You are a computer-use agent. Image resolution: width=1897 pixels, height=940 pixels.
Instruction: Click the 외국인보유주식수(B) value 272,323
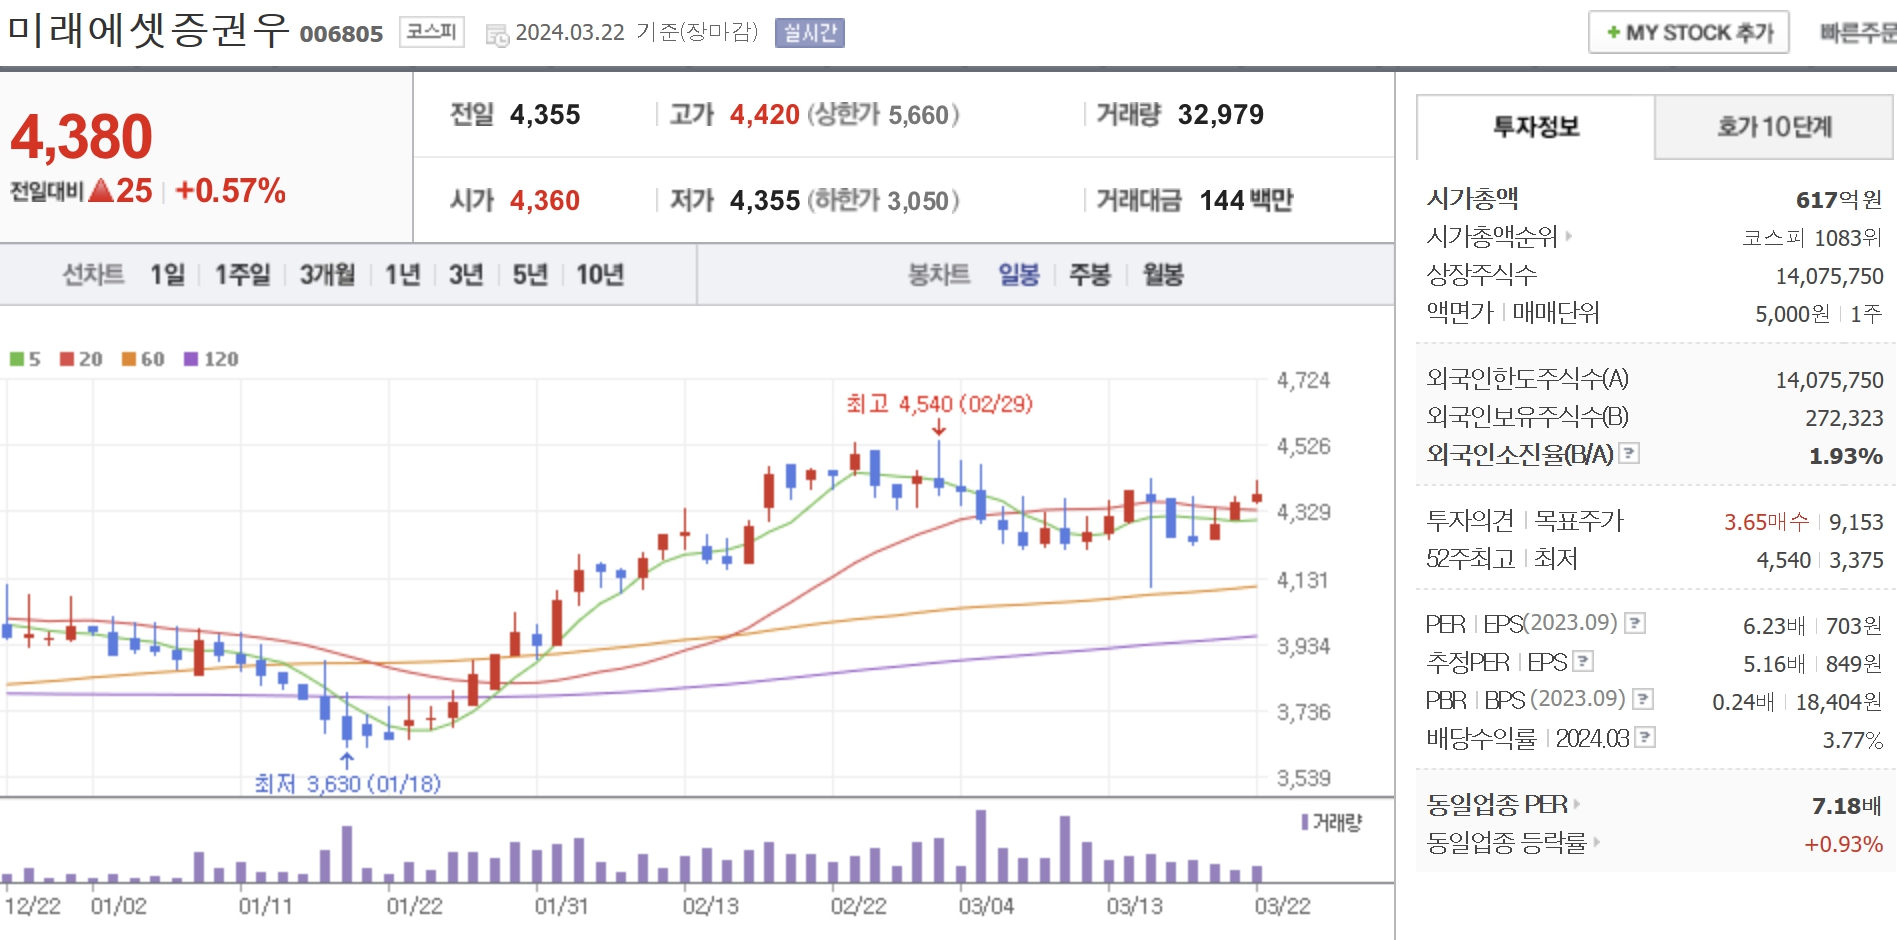(x=1844, y=418)
